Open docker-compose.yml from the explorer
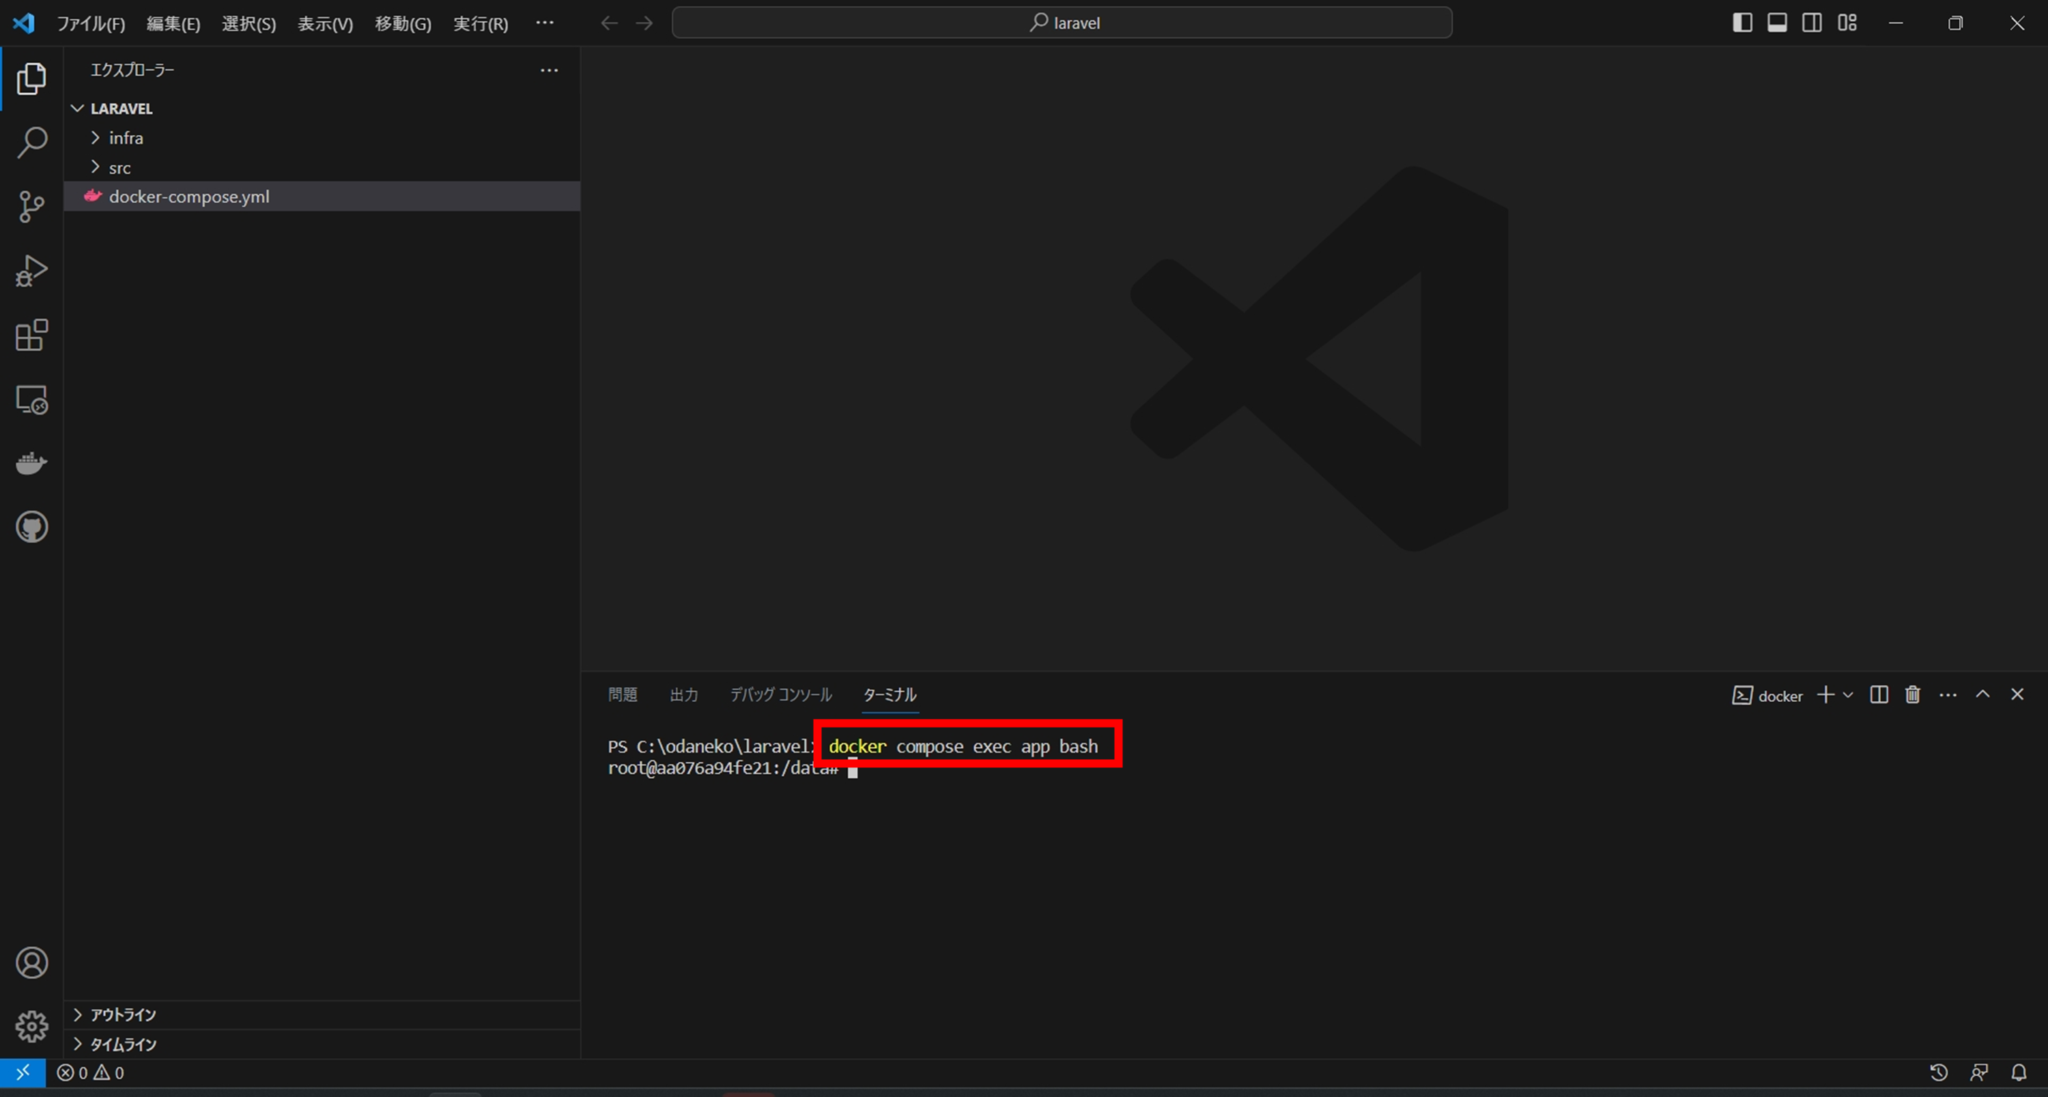The image size is (2048, 1097). (x=189, y=196)
